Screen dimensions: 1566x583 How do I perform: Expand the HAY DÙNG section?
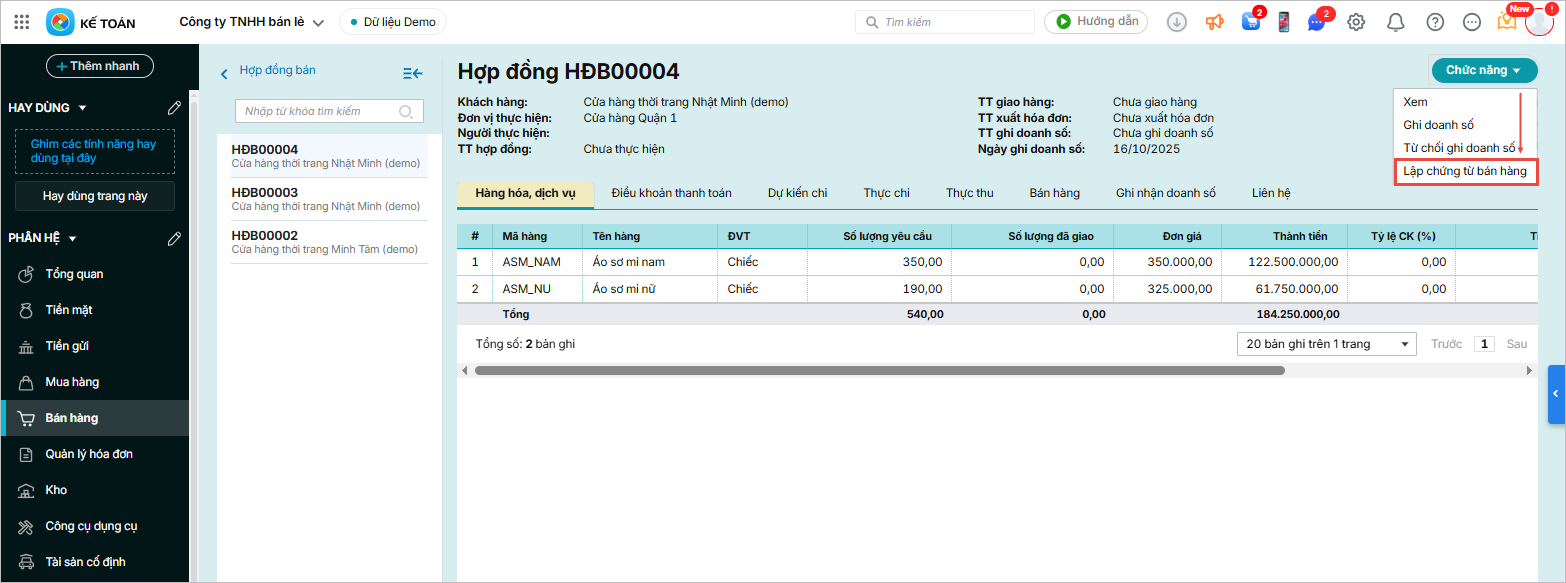pyautogui.click(x=83, y=108)
